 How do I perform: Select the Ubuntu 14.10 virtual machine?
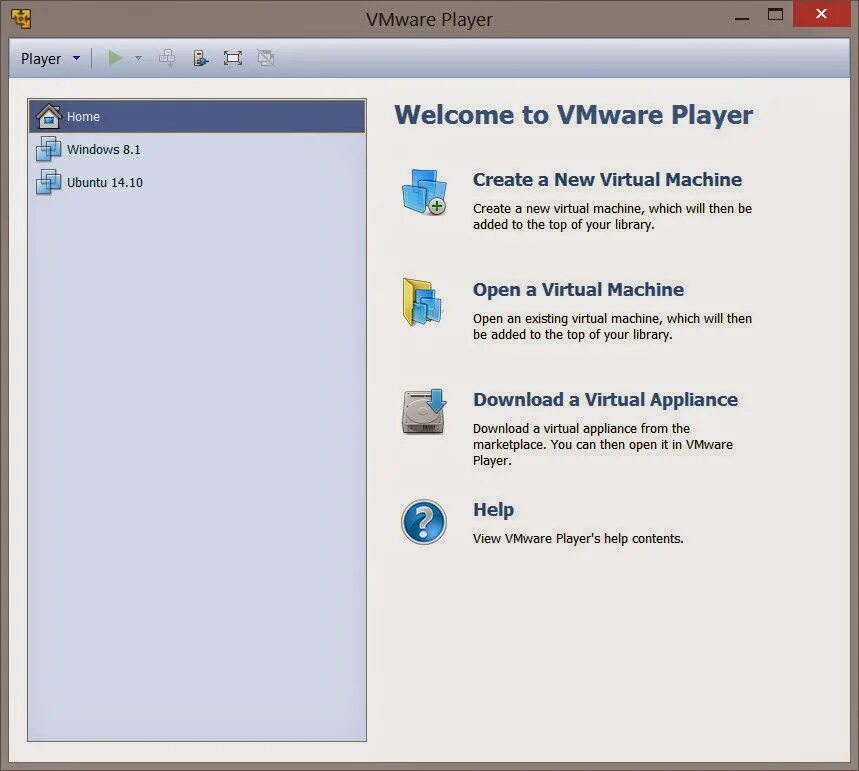tap(197, 182)
